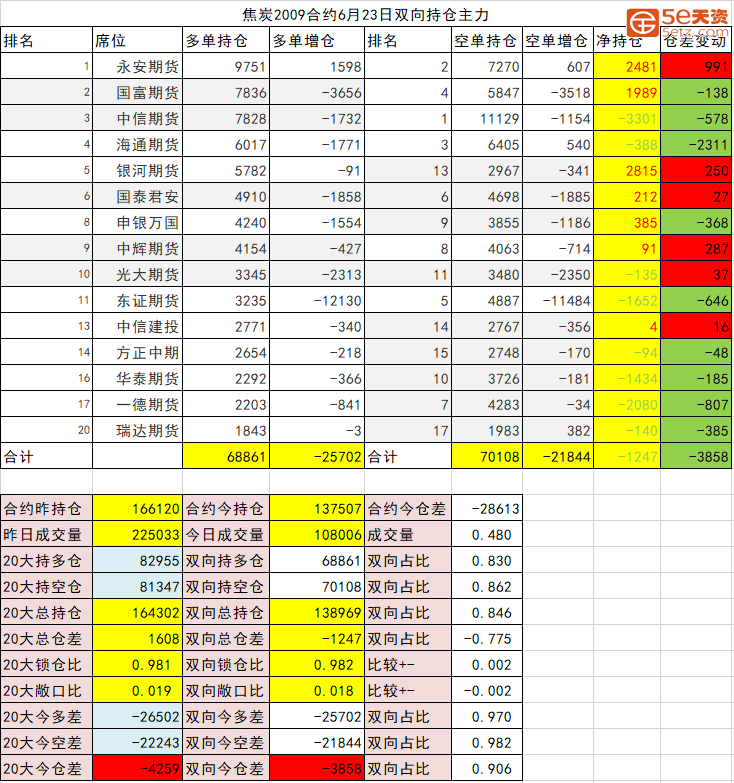The image size is (734, 783).
Task: Click the ratio value 0.970
Action: pos(487,716)
